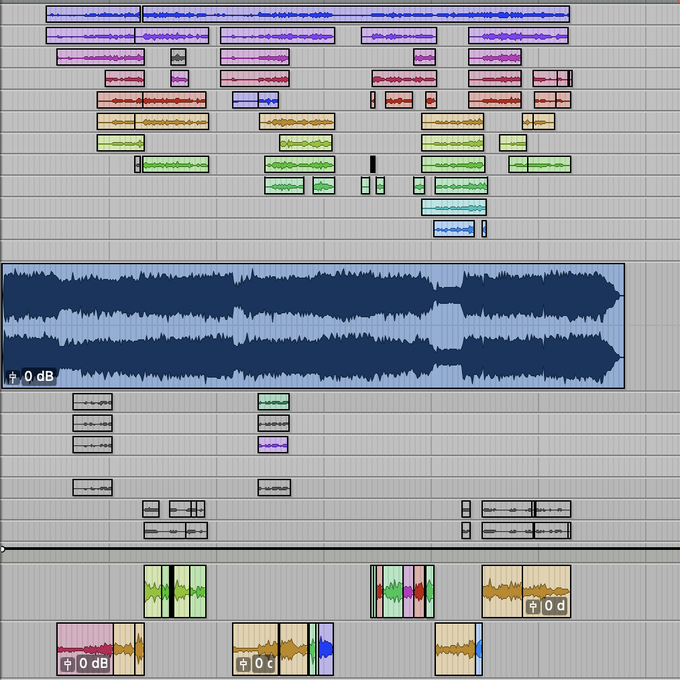Select the black sliver inside the green comp region
Image resolution: width=680 pixels, height=680 pixels.
click(171, 592)
